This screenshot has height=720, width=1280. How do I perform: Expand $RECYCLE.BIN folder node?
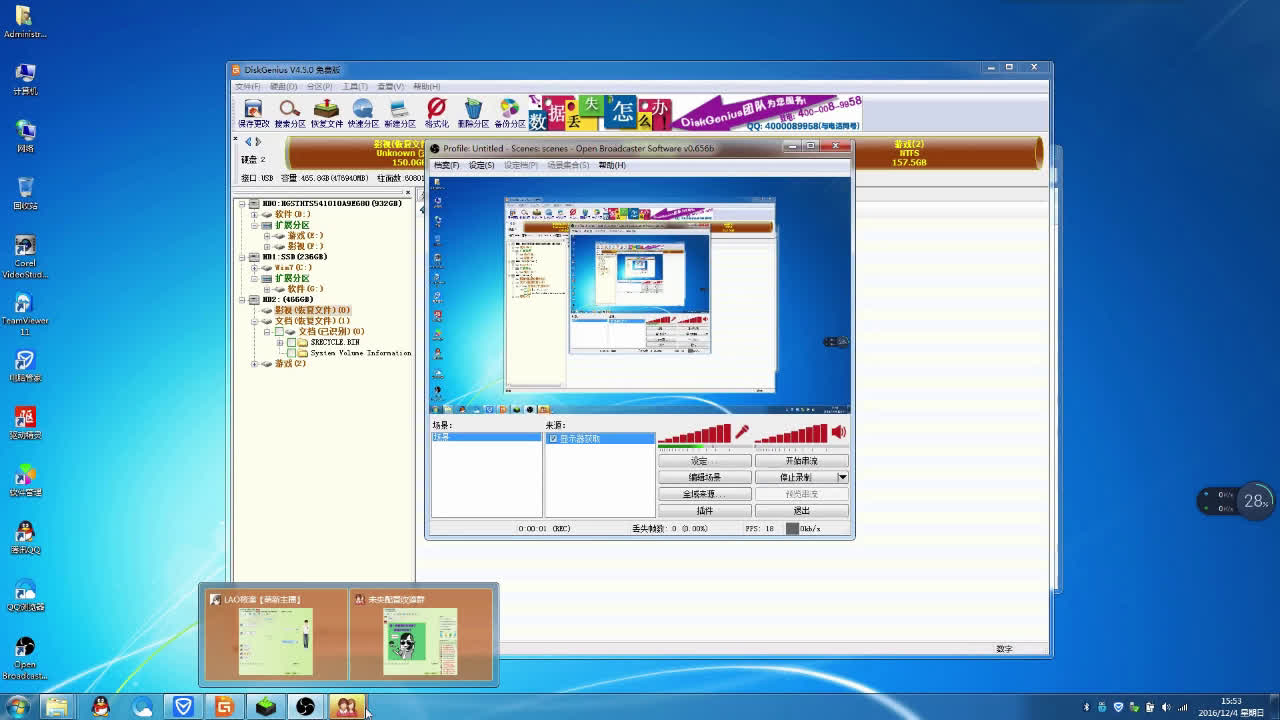pos(280,342)
